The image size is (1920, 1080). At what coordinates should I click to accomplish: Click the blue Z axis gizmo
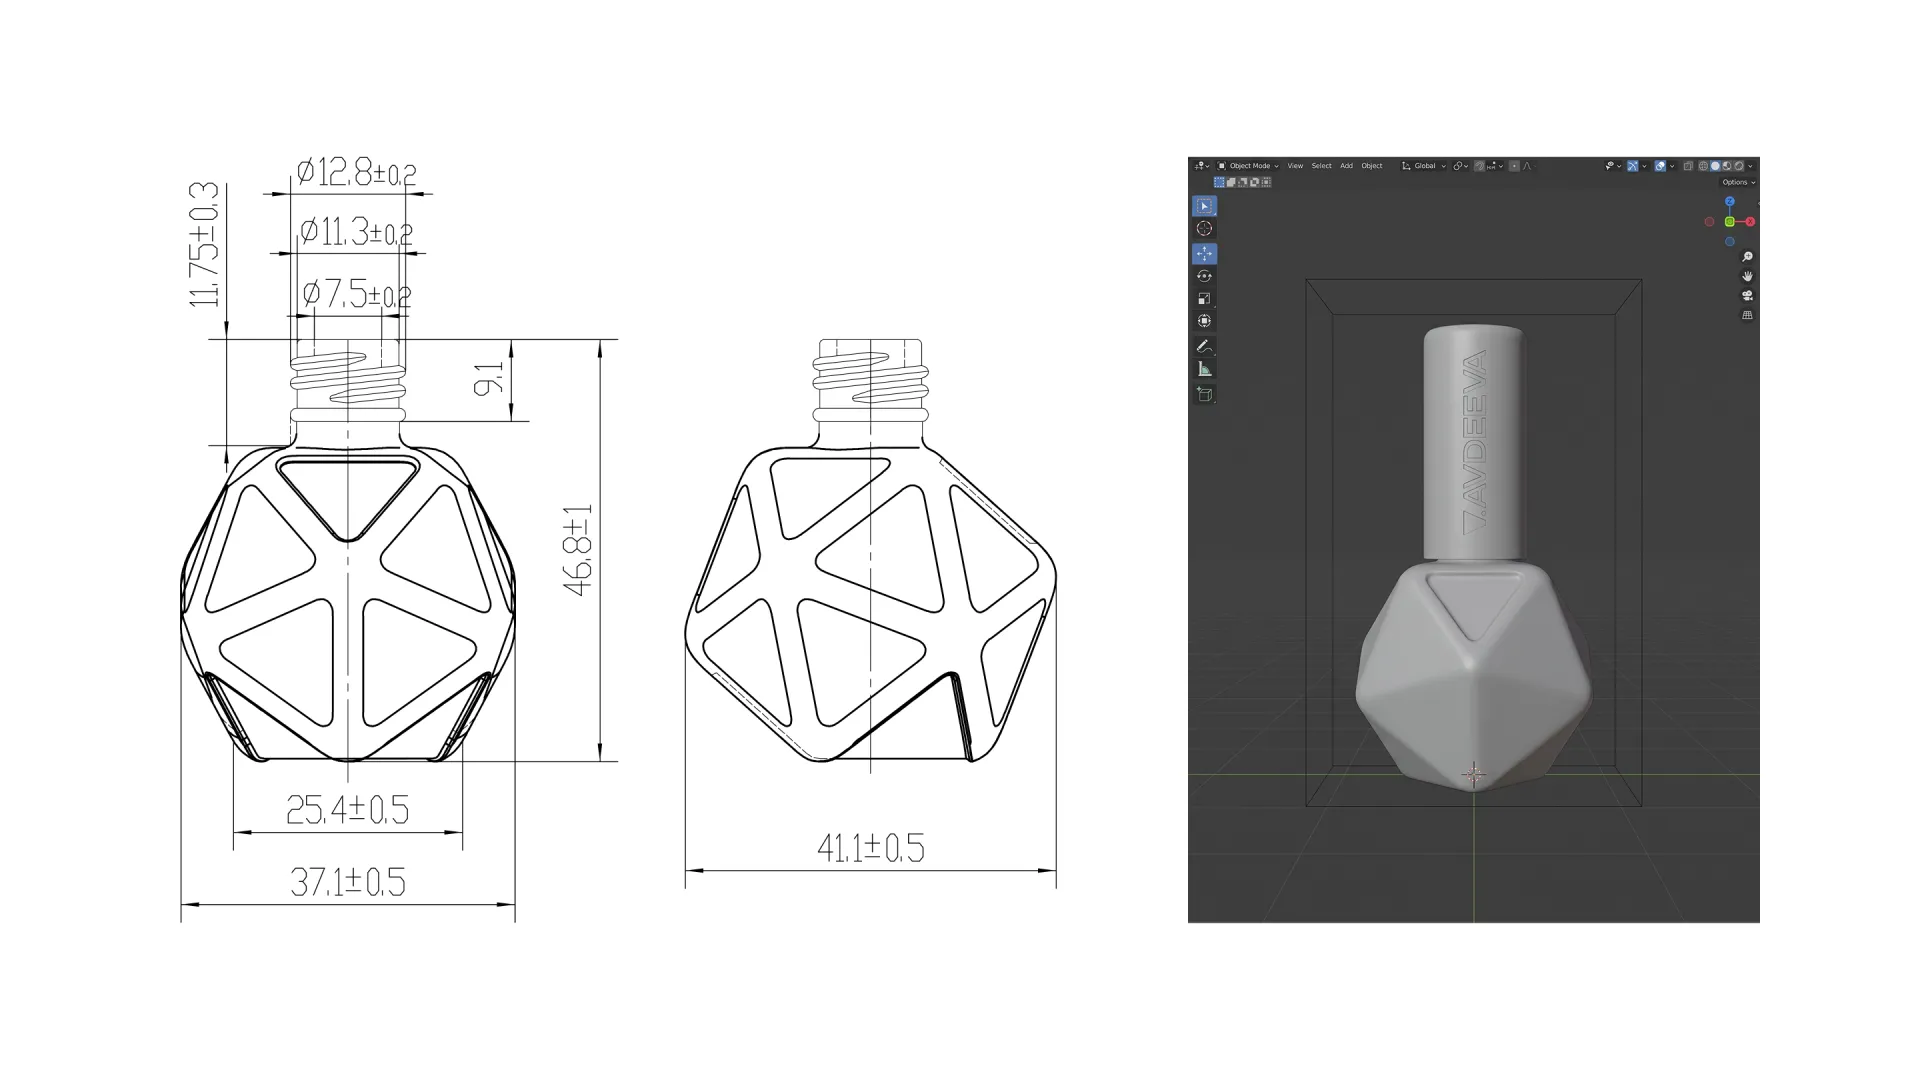click(1730, 202)
